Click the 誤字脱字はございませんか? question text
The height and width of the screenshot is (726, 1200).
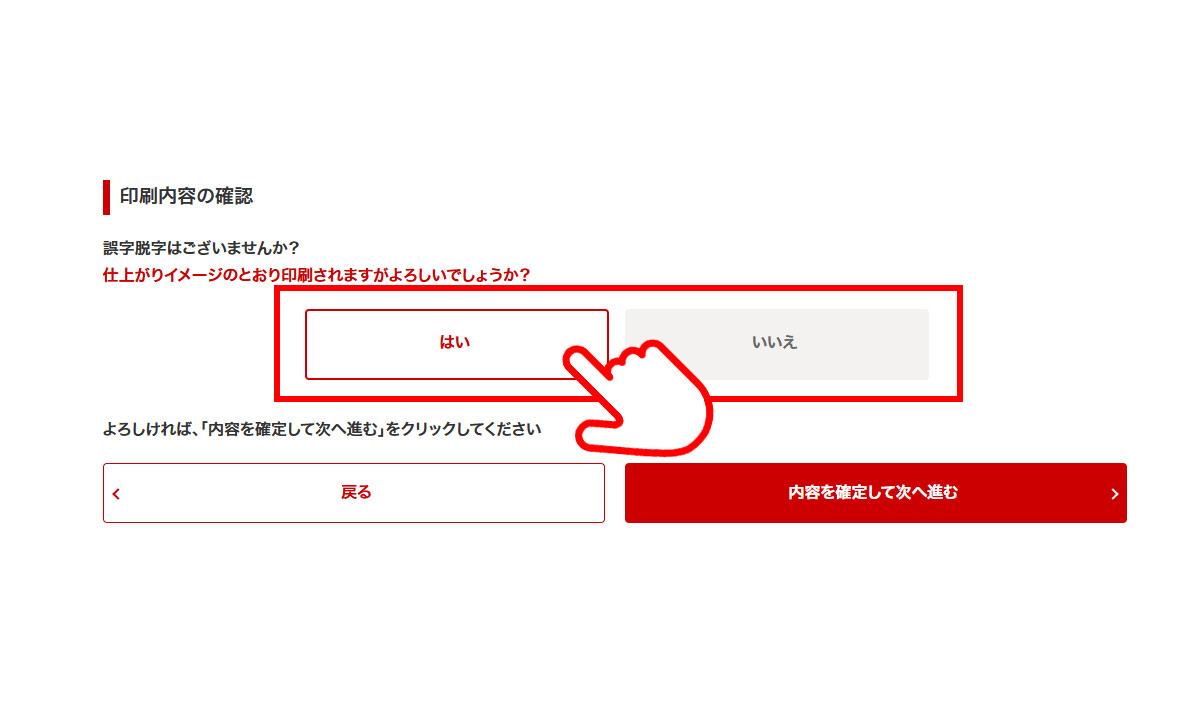(201, 247)
